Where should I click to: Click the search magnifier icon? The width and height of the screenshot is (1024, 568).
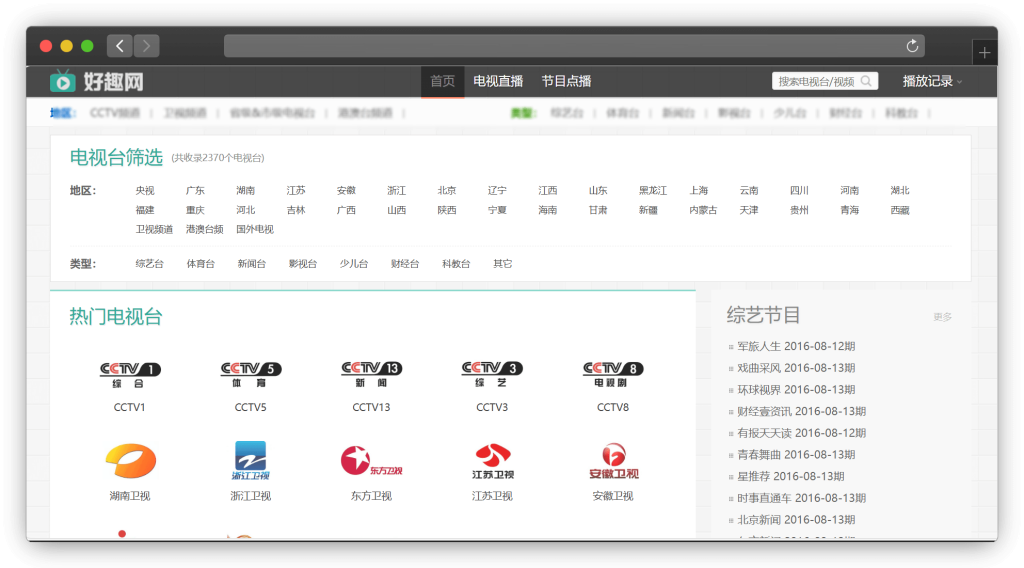866,81
